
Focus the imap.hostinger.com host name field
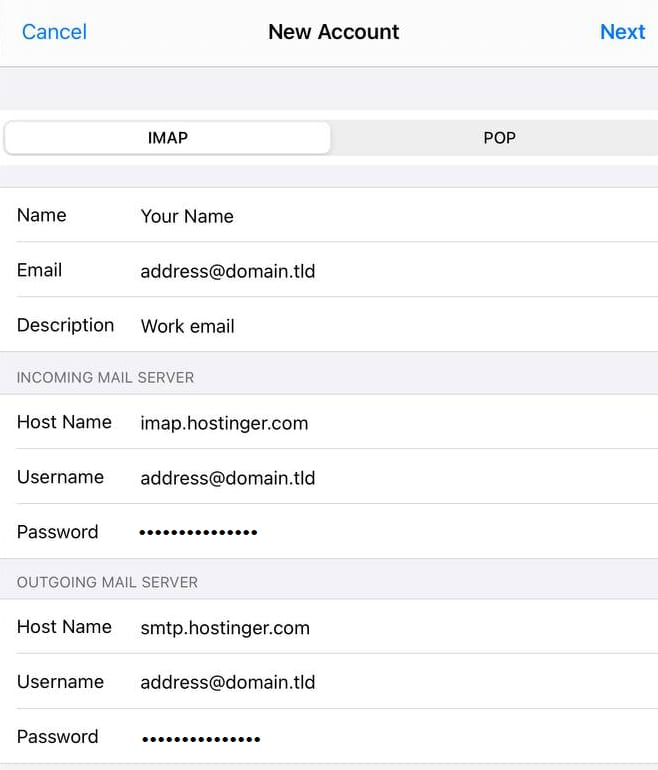[224, 423]
